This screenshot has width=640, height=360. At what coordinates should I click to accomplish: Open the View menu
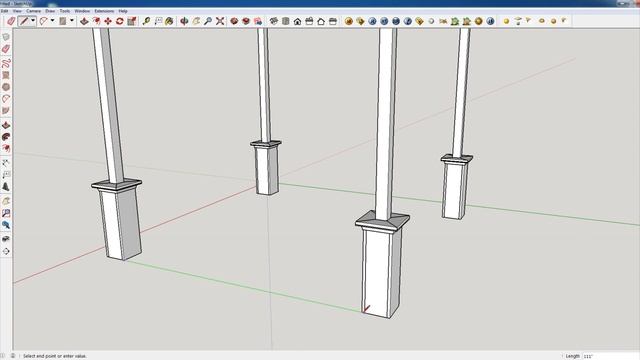point(17,11)
